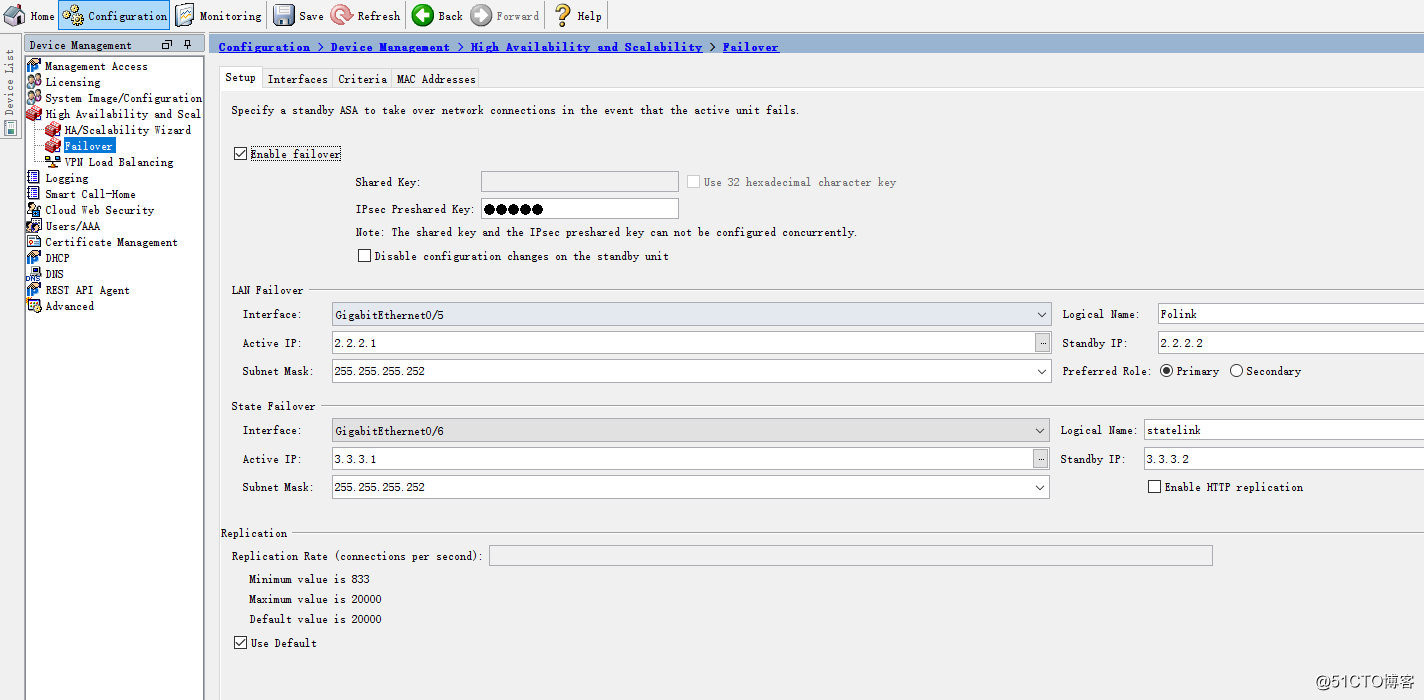Open the State Failover Subnet Mask dropdown
This screenshot has width=1424, height=700.
[x=1042, y=487]
